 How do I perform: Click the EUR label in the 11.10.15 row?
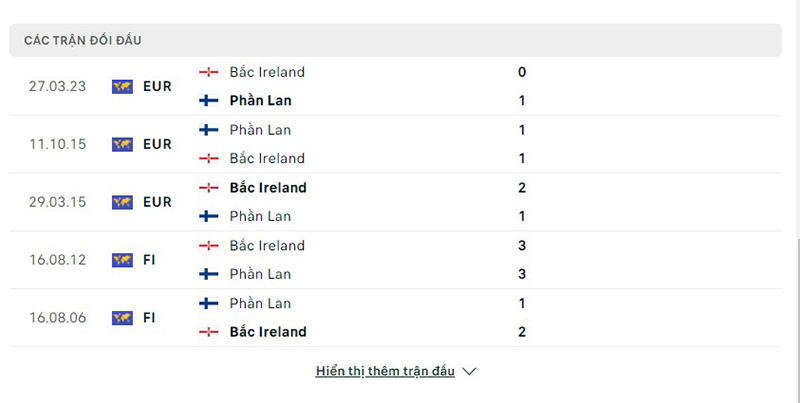[x=157, y=144]
